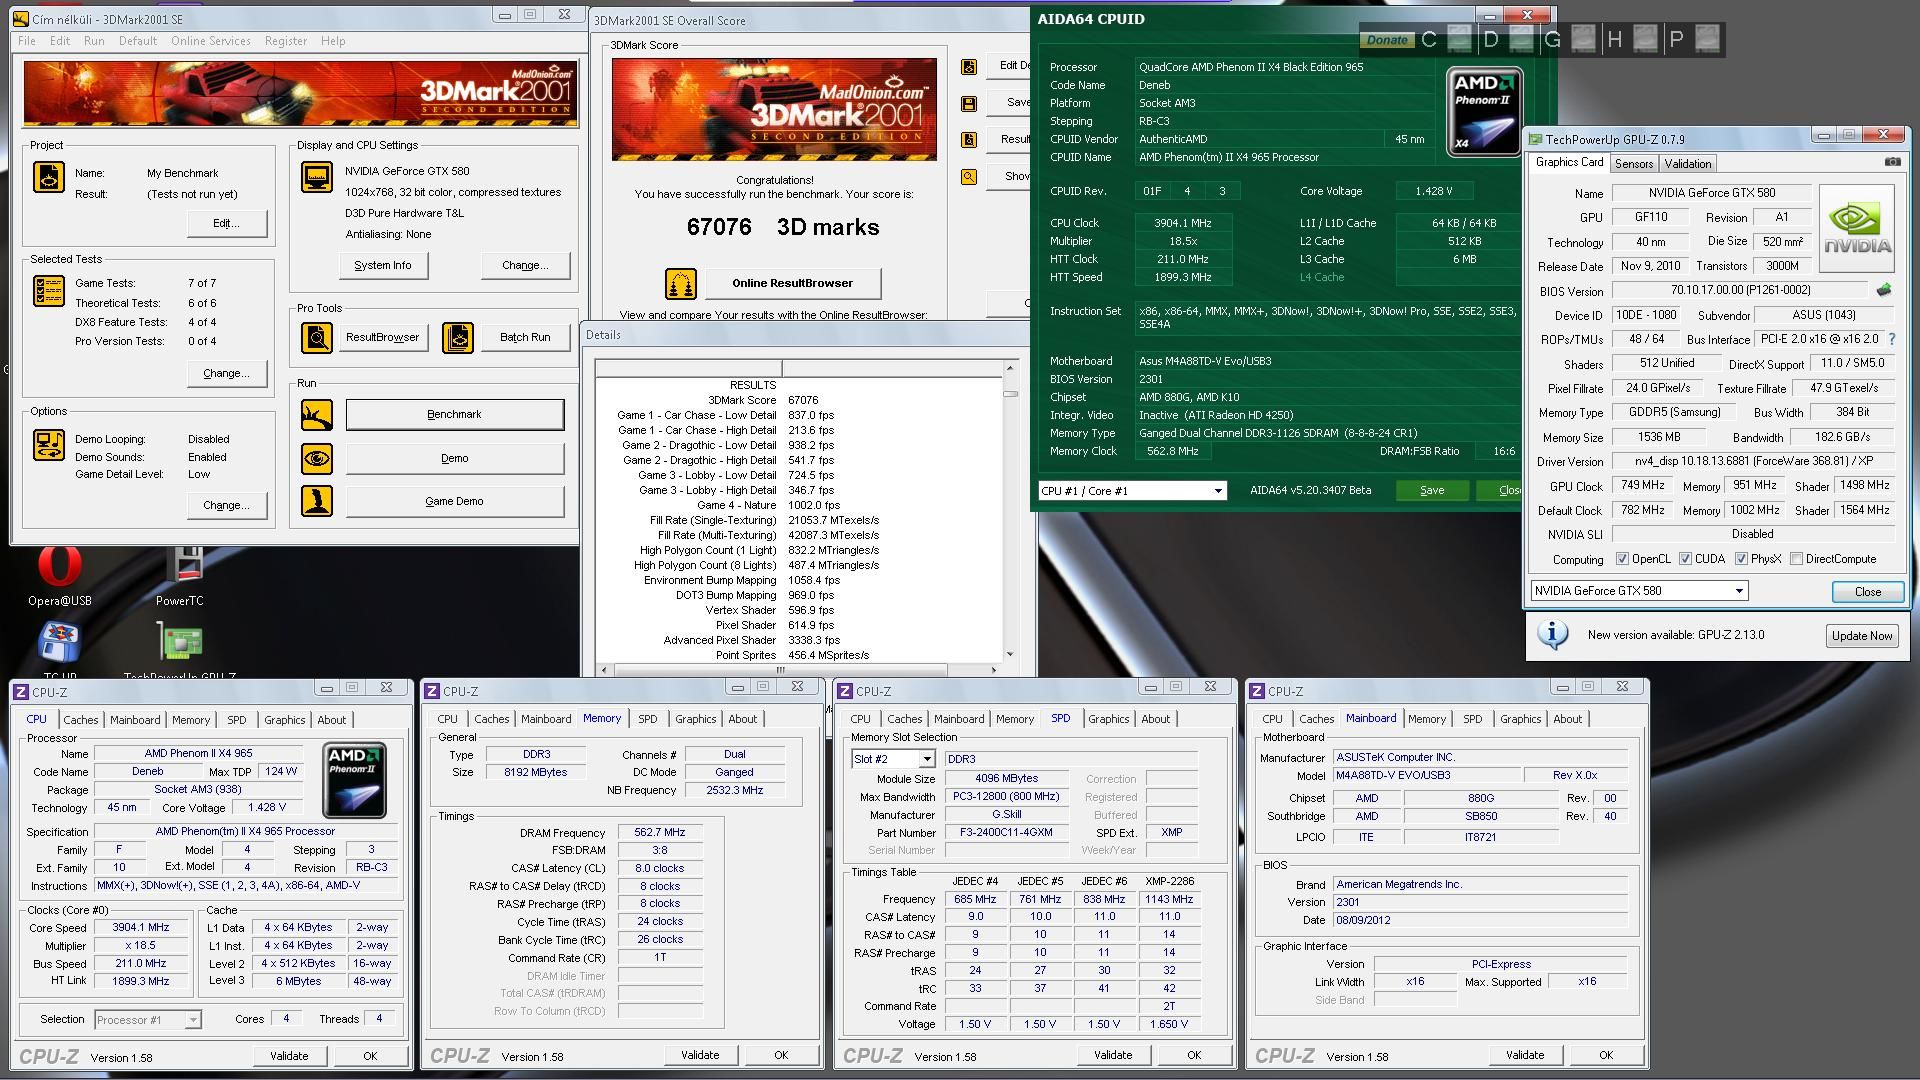The height and width of the screenshot is (1080, 1920).
Task: Click the AMD Phenom II logo in AIDA64 CPUID
Action: (x=1484, y=111)
